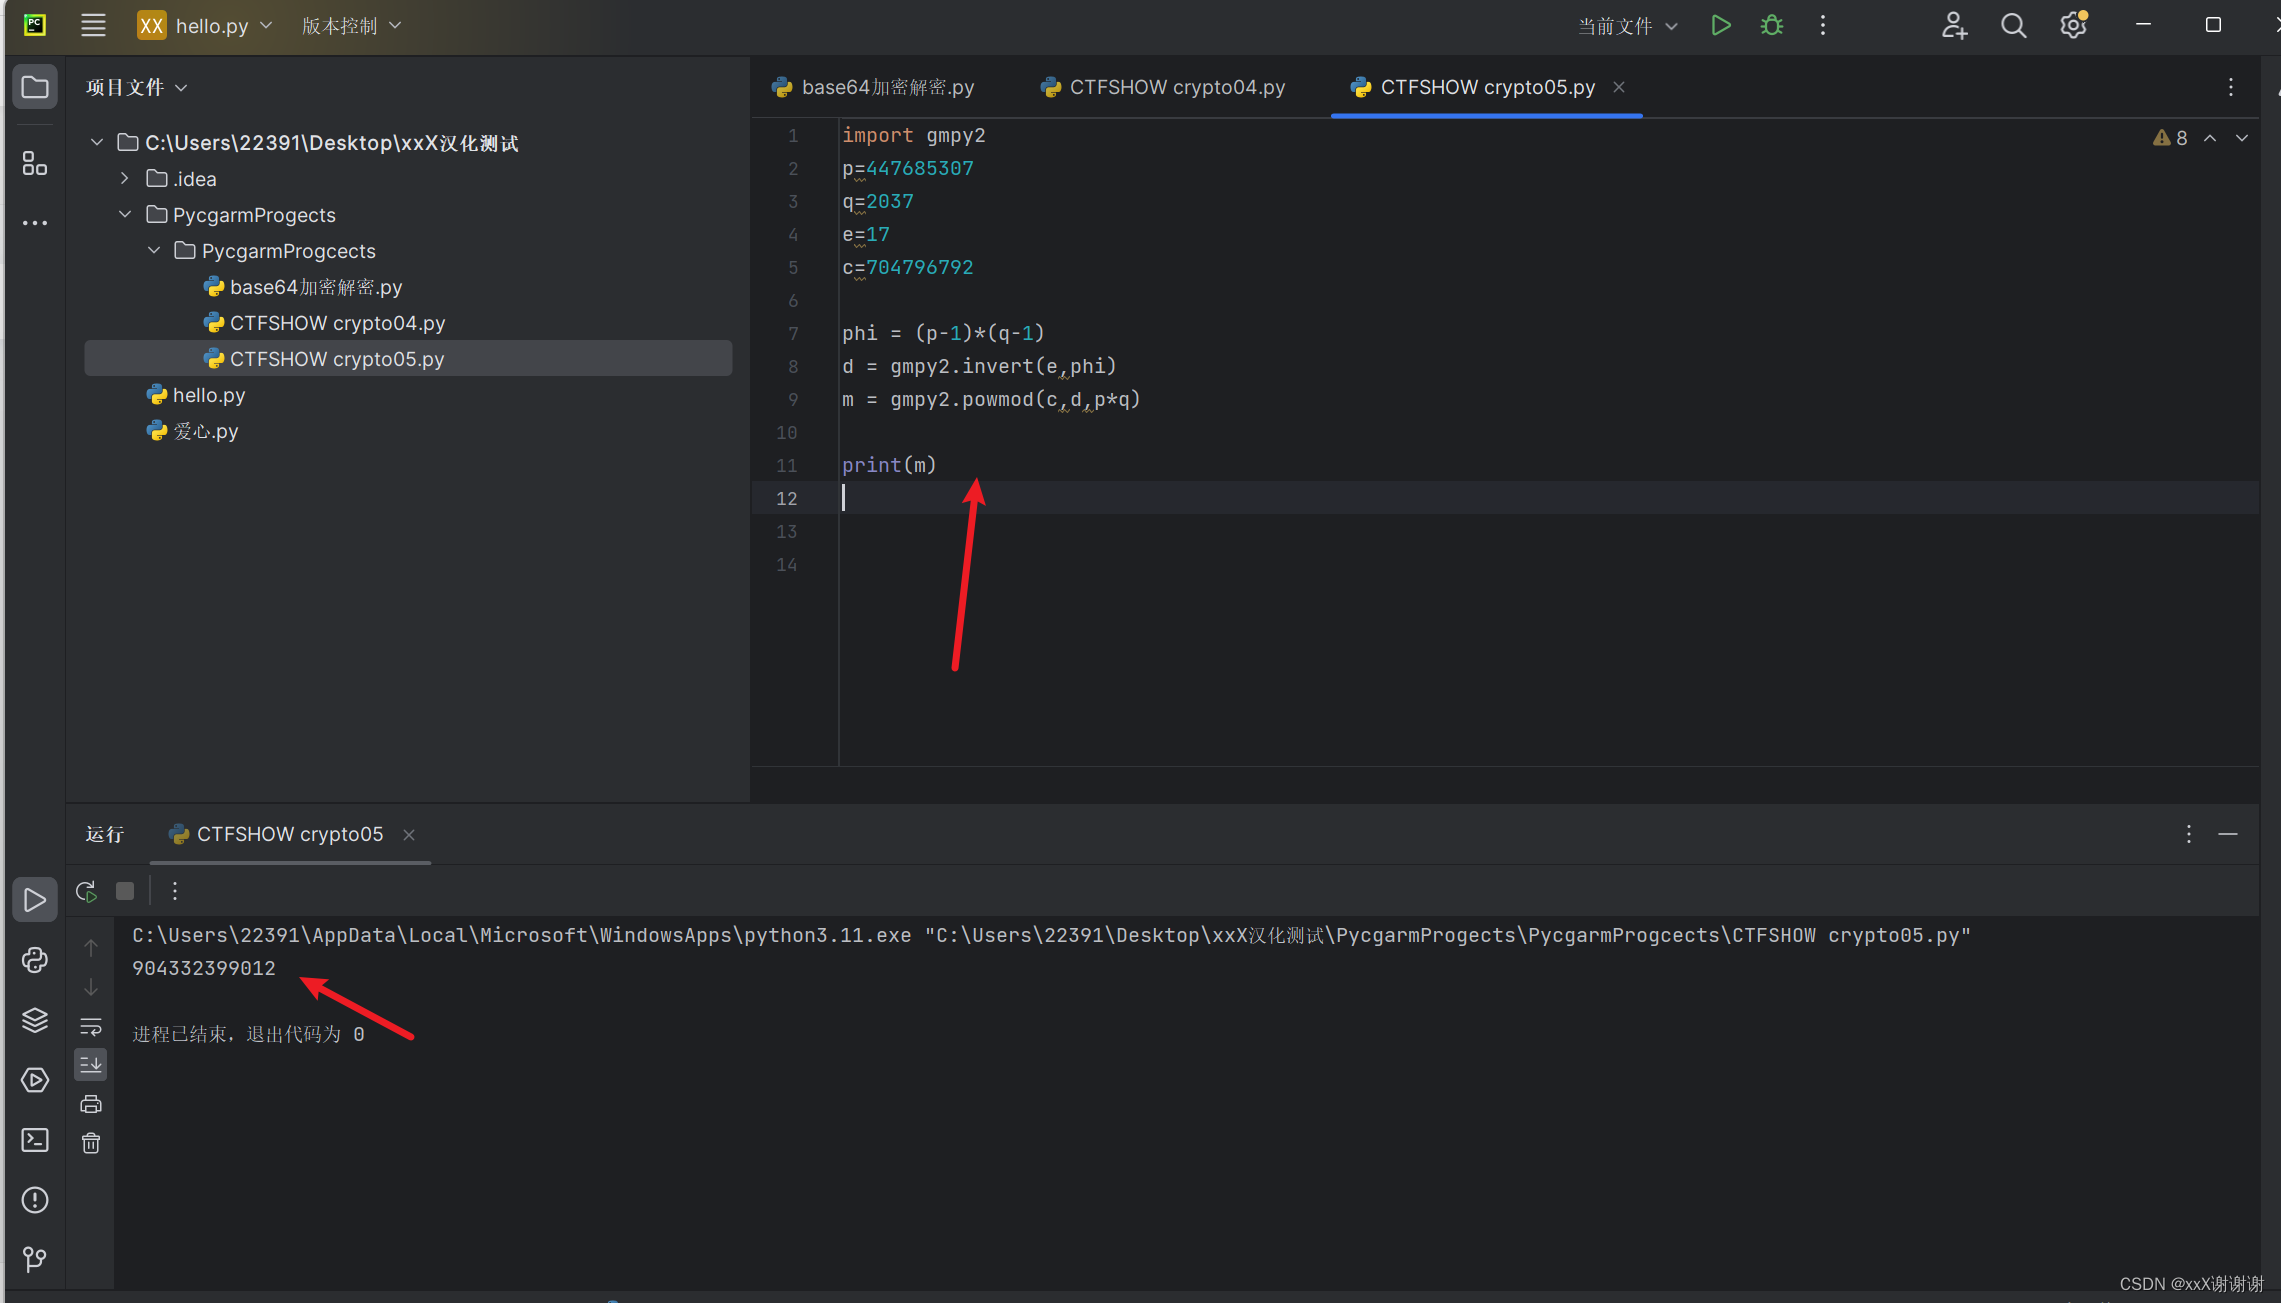This screenshot has height=1303, width=2281.
Task: Clear console output with the trash icon
Action: coord(90,1142)
